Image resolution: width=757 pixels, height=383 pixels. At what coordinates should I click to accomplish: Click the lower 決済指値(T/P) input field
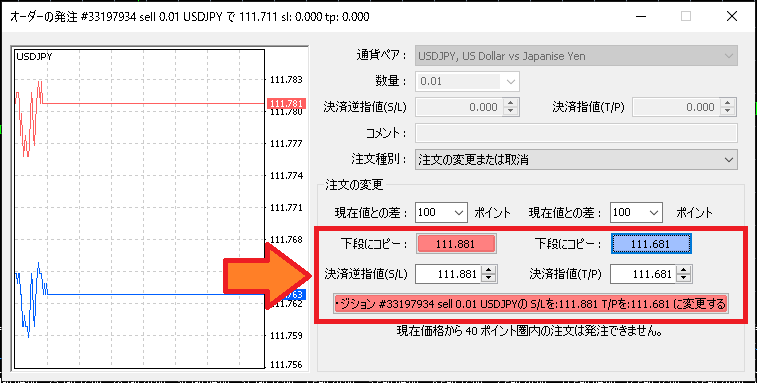(644, 274)
